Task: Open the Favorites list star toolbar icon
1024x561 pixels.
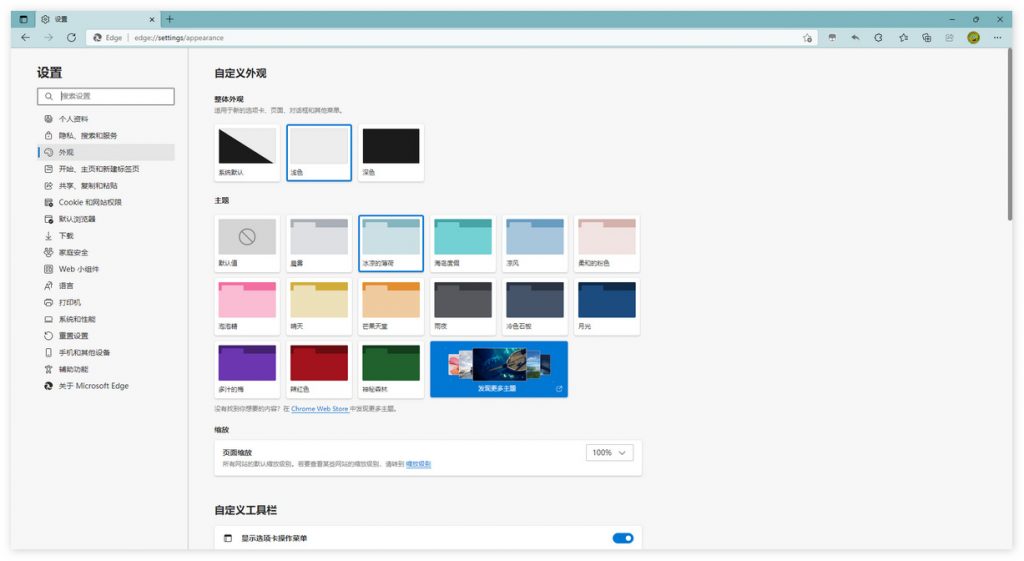Action: point(903,38)
